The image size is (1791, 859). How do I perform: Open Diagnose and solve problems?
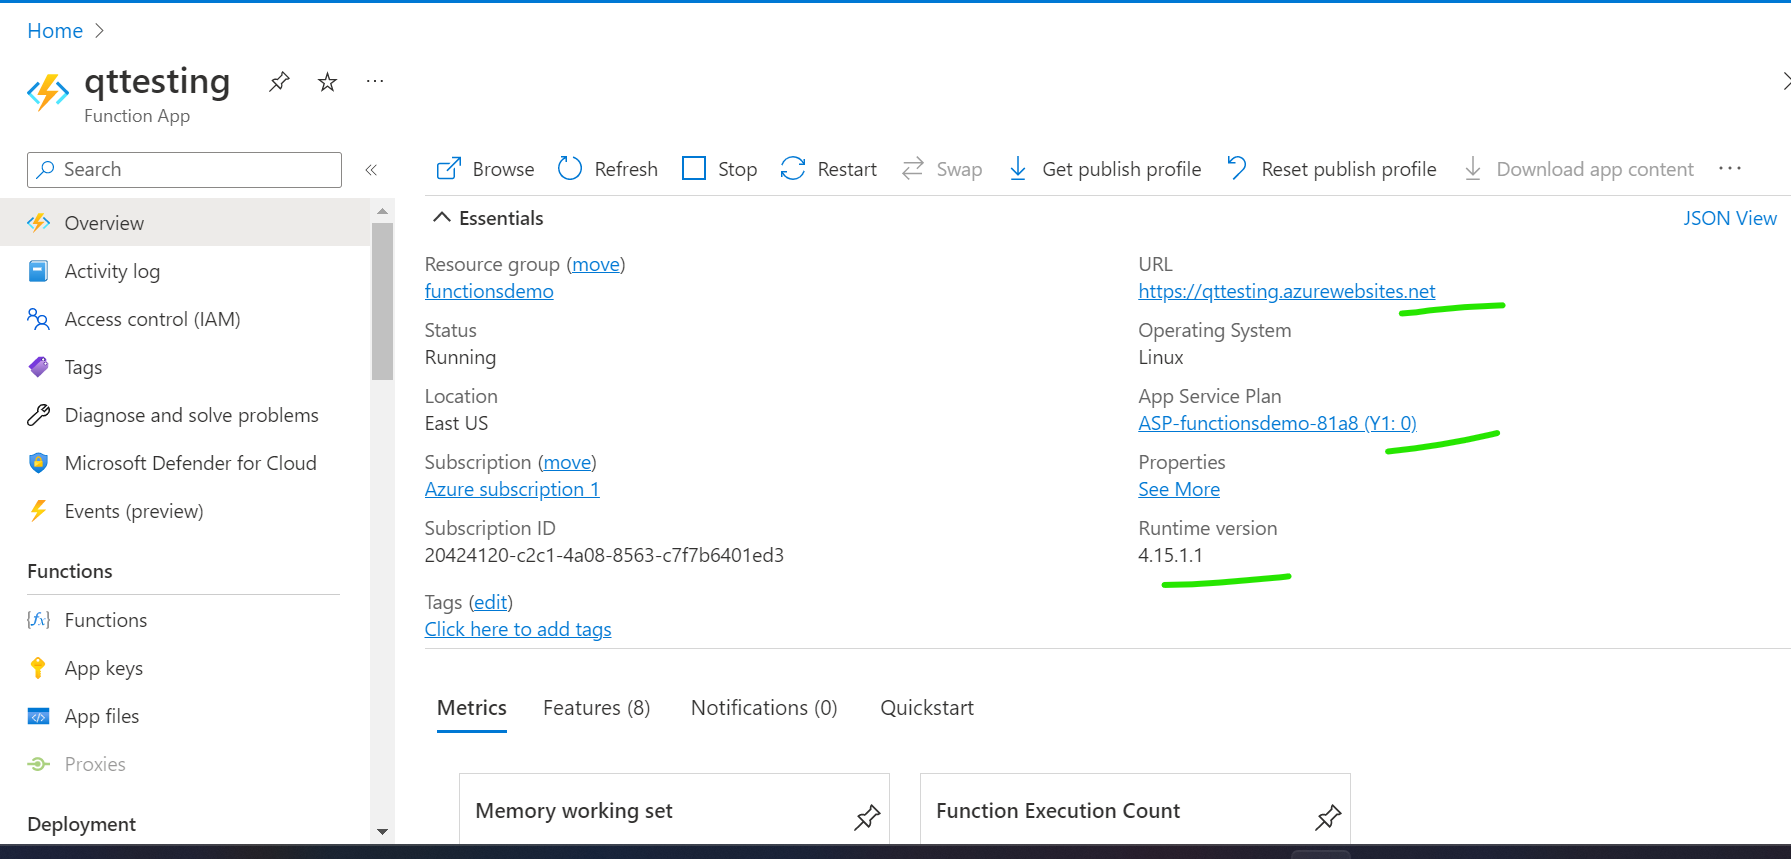[185, 415]
